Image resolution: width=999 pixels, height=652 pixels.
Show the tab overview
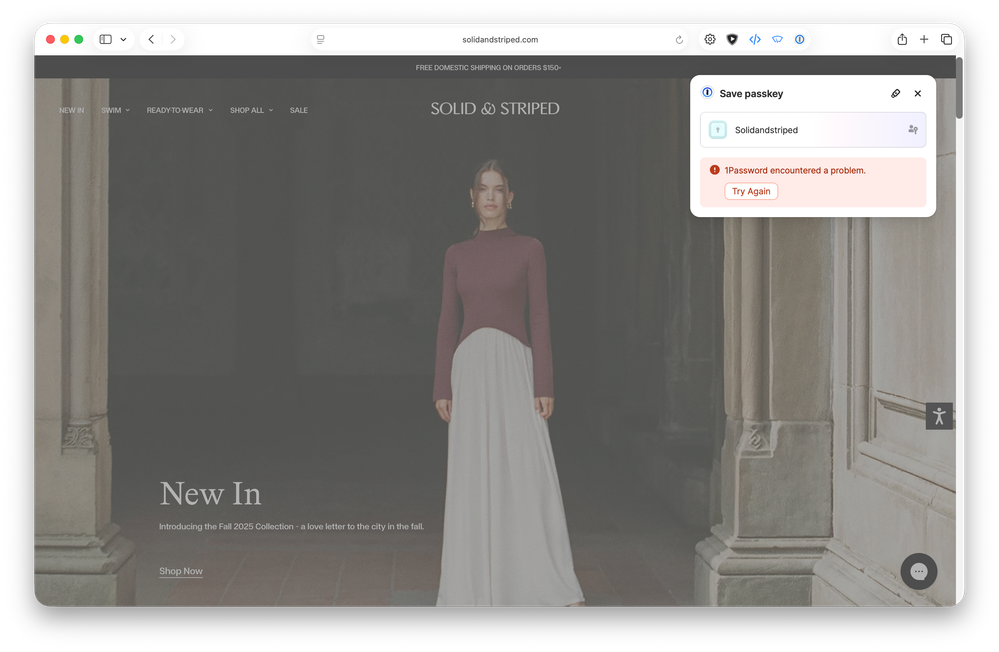tap(946, 40)
